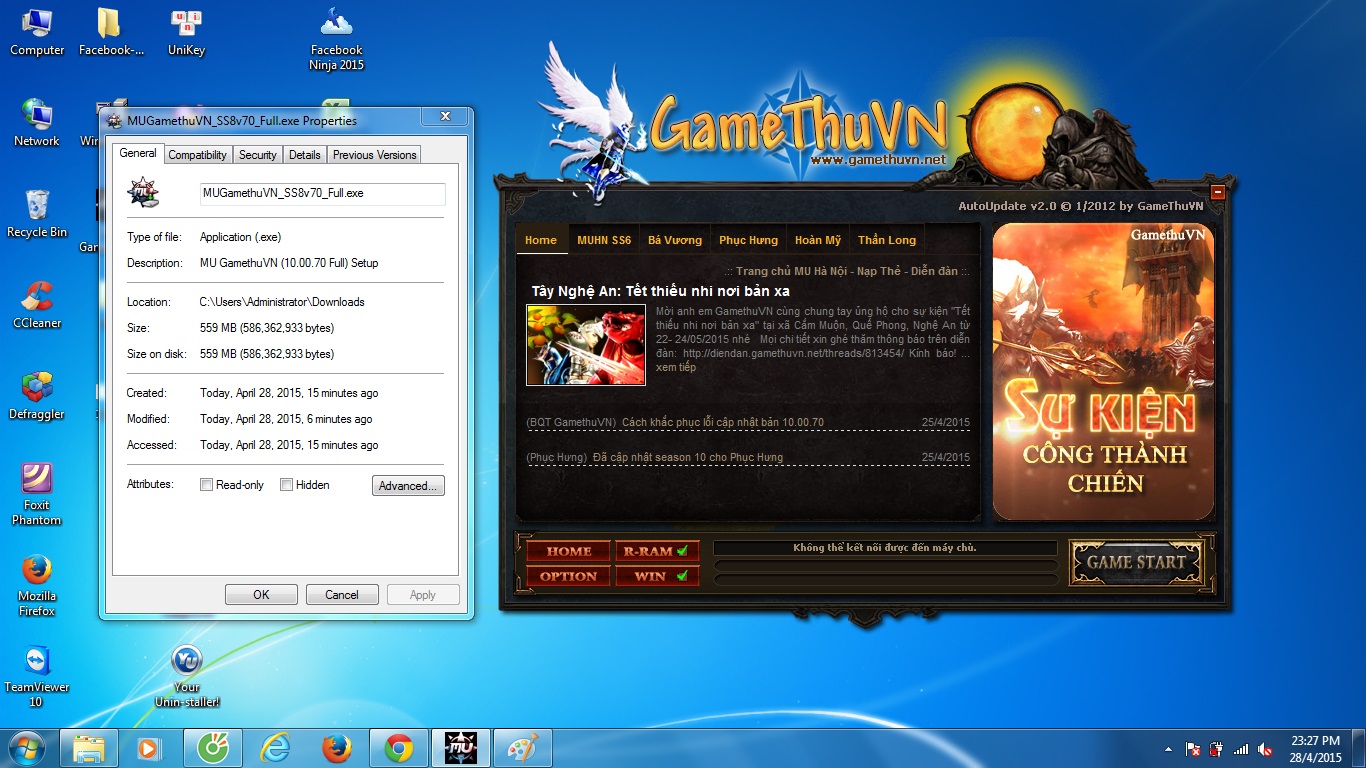Open the Previous Versions tab

[374, 155]
